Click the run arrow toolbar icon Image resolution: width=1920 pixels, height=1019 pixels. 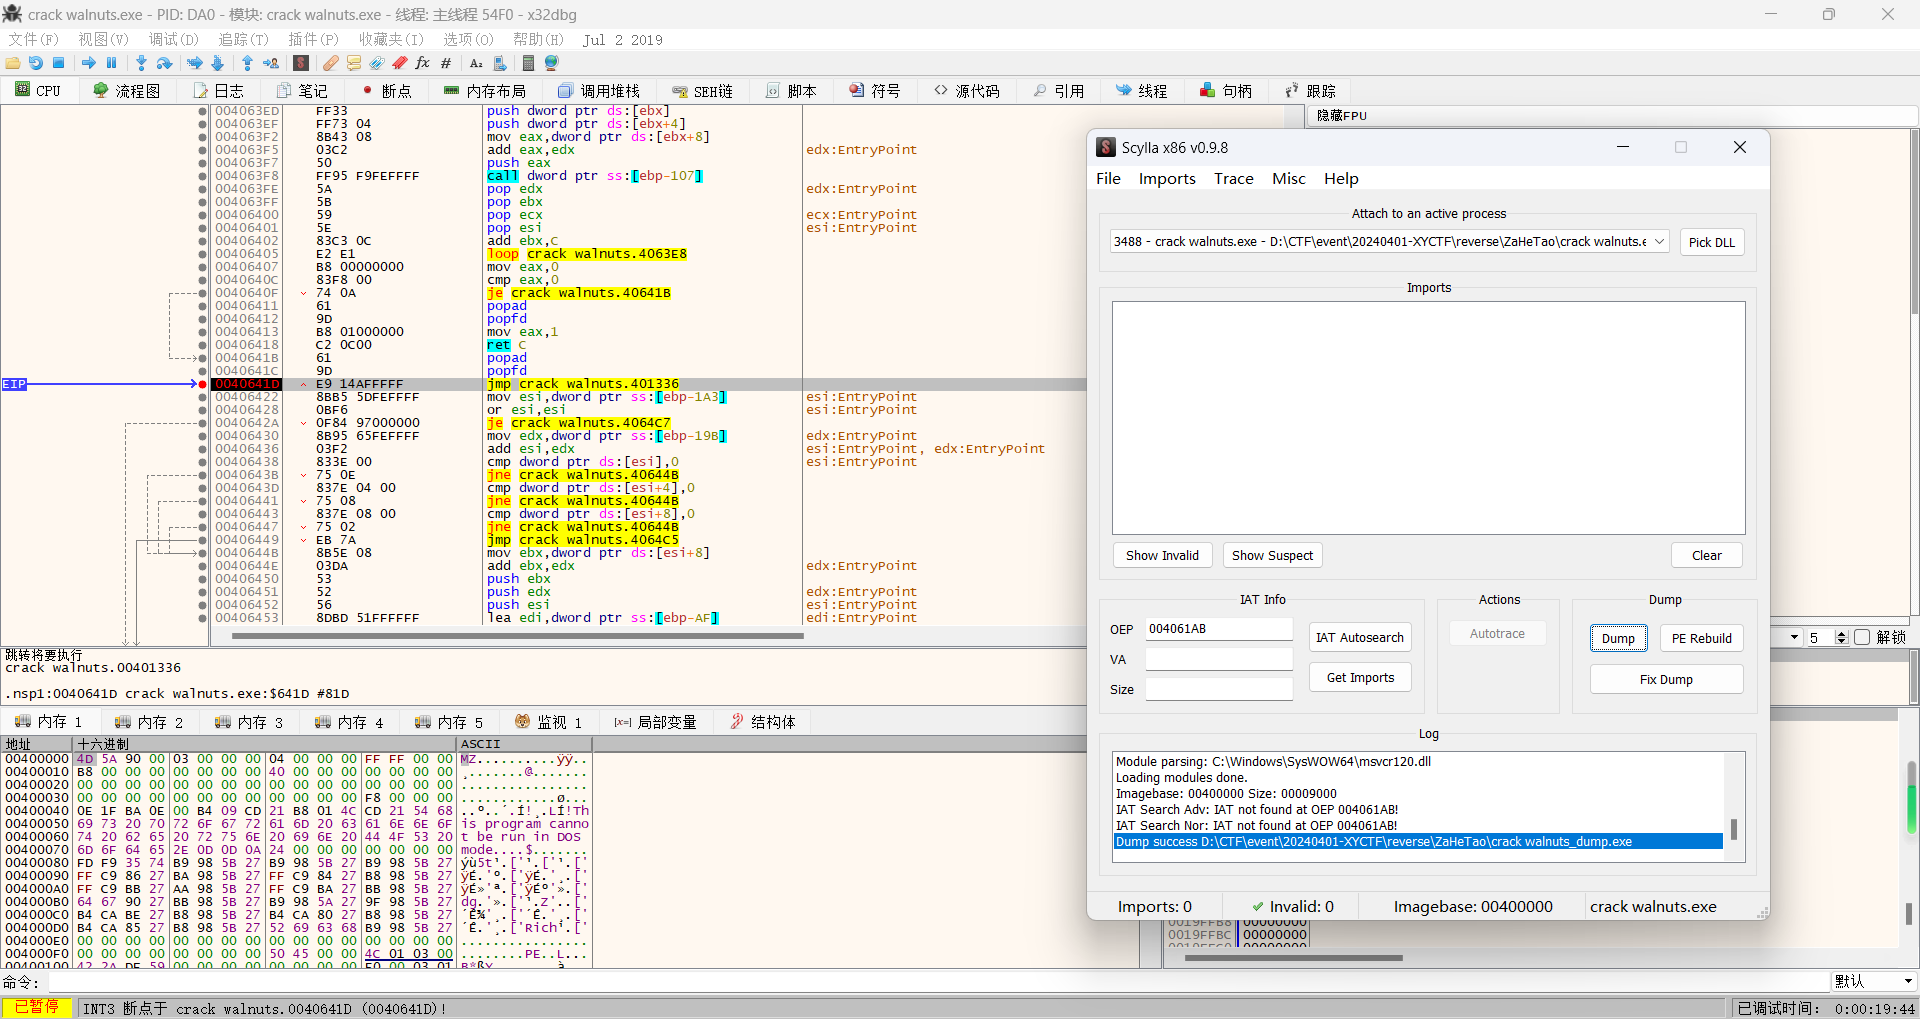point(88,63)
